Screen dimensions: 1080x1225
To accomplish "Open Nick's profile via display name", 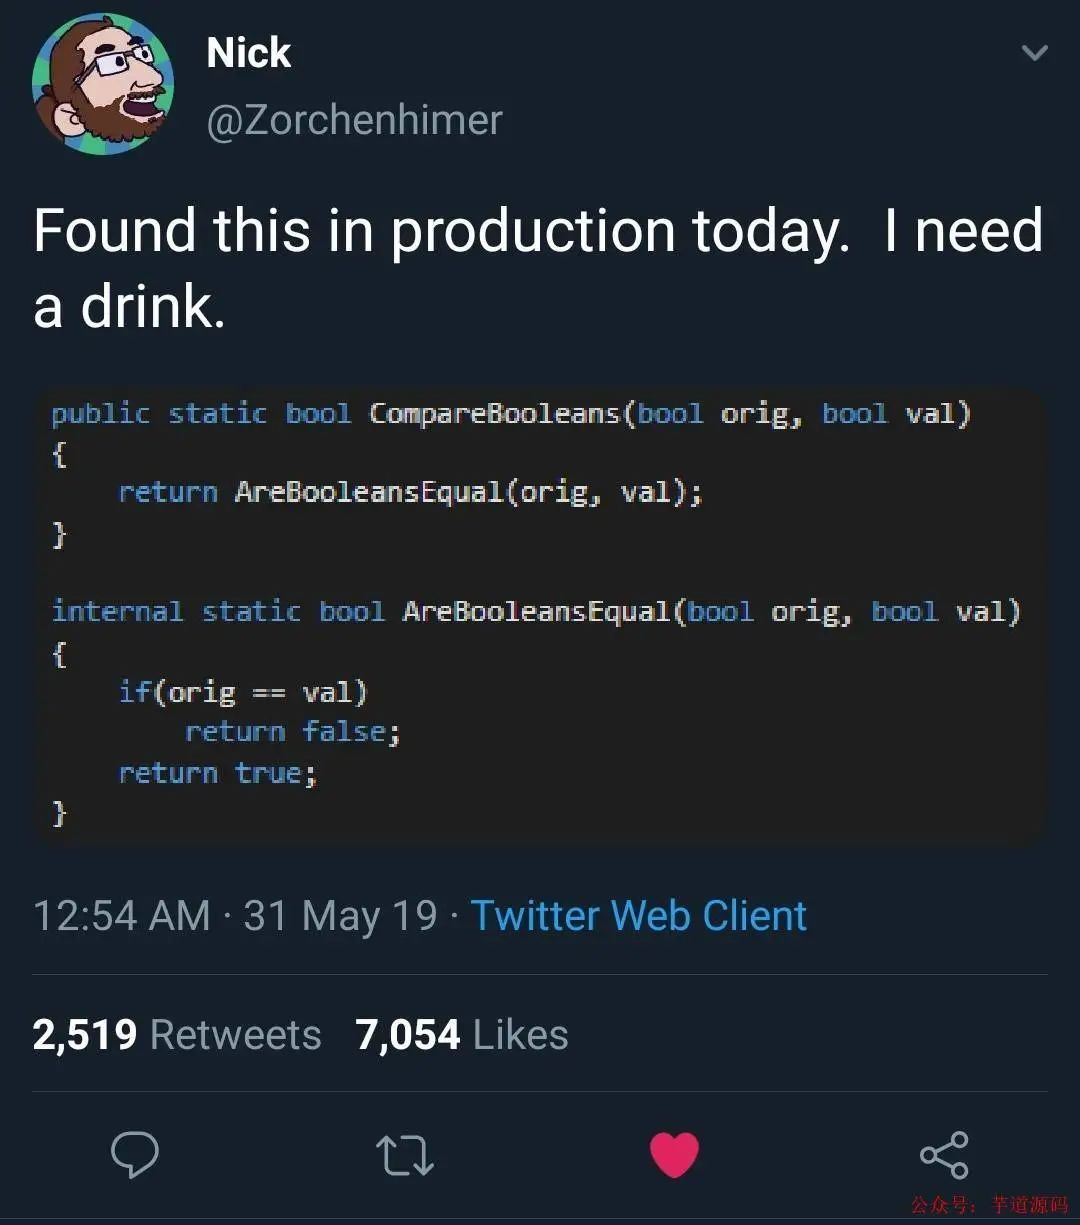I will [x=247, y=52].
